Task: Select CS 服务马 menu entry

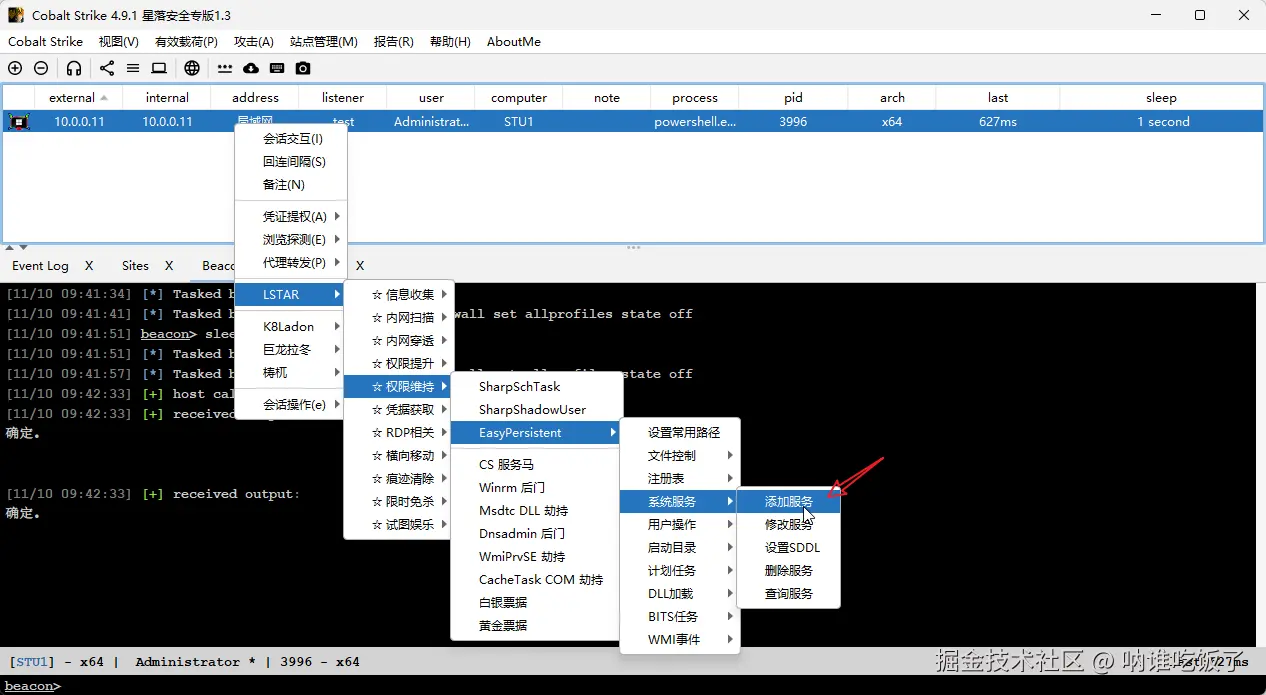Action: point(536,465)
